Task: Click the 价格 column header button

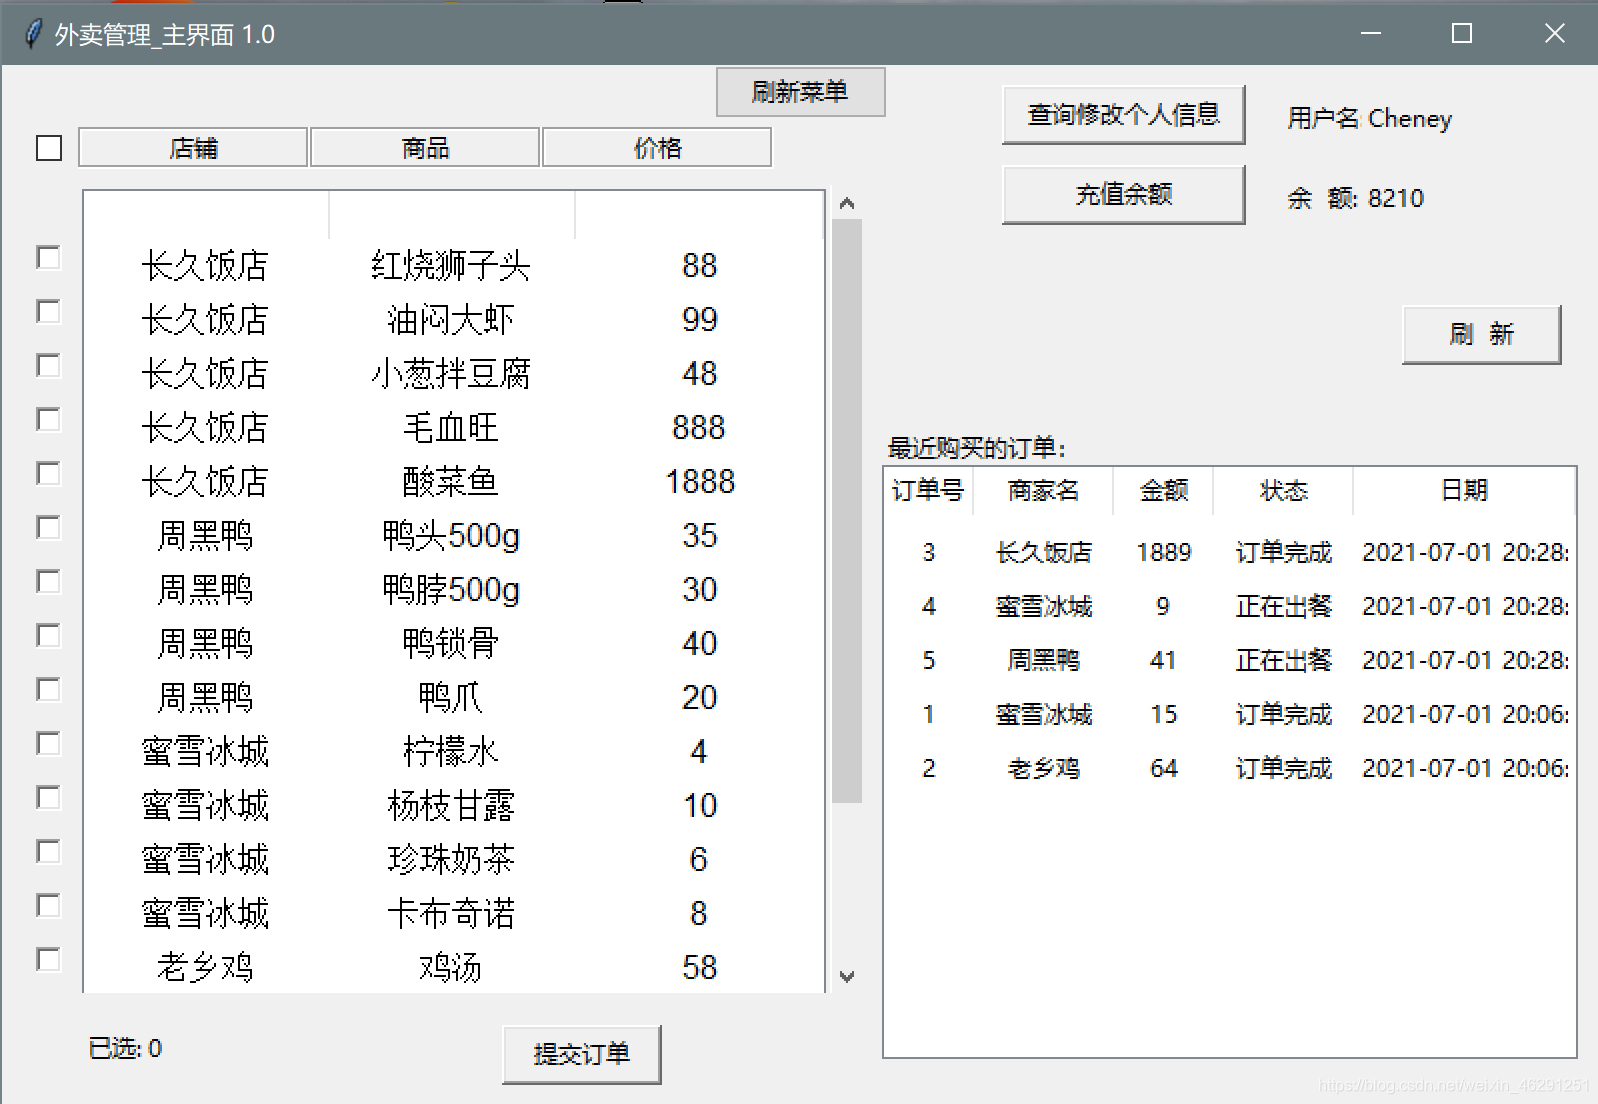Action: click(657, 148)
